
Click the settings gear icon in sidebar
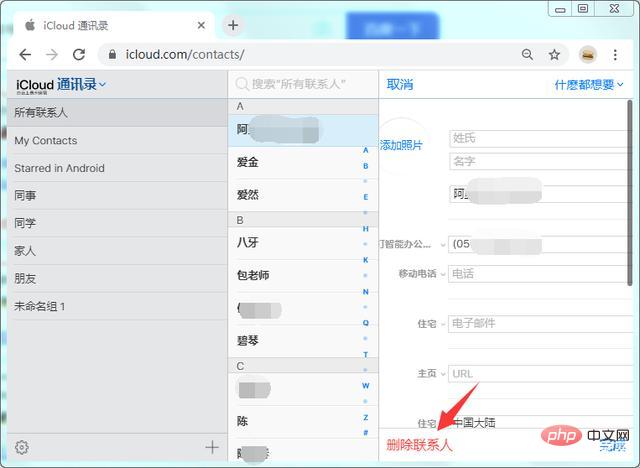point(22,448)
